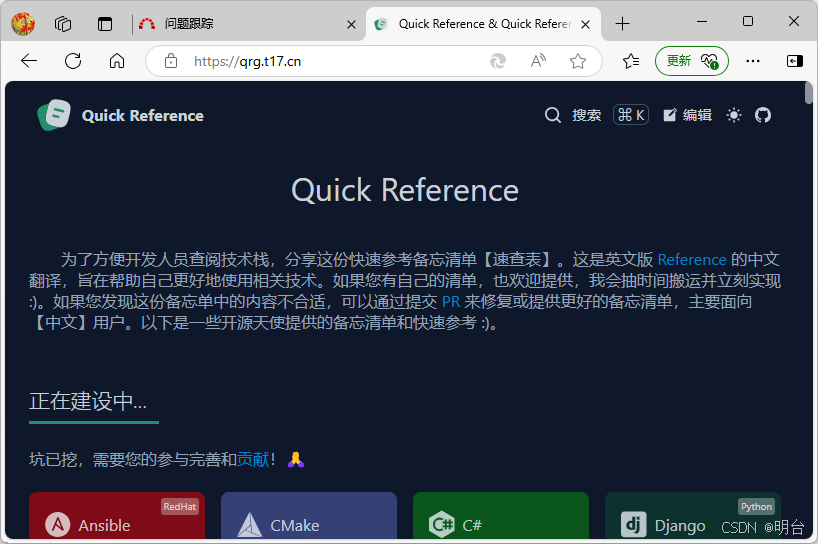Image resolution: width=818 pixels, height=544 pixels.
Task: Click the Python tag on Django card
Action: point(756,506)
